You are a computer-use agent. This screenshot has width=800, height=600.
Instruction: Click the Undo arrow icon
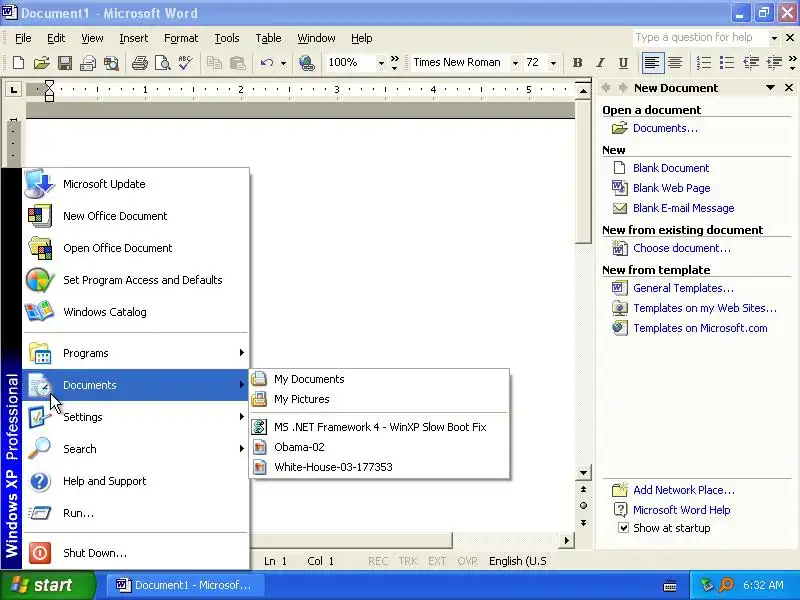pyautogui.click(x=267, y=63)
